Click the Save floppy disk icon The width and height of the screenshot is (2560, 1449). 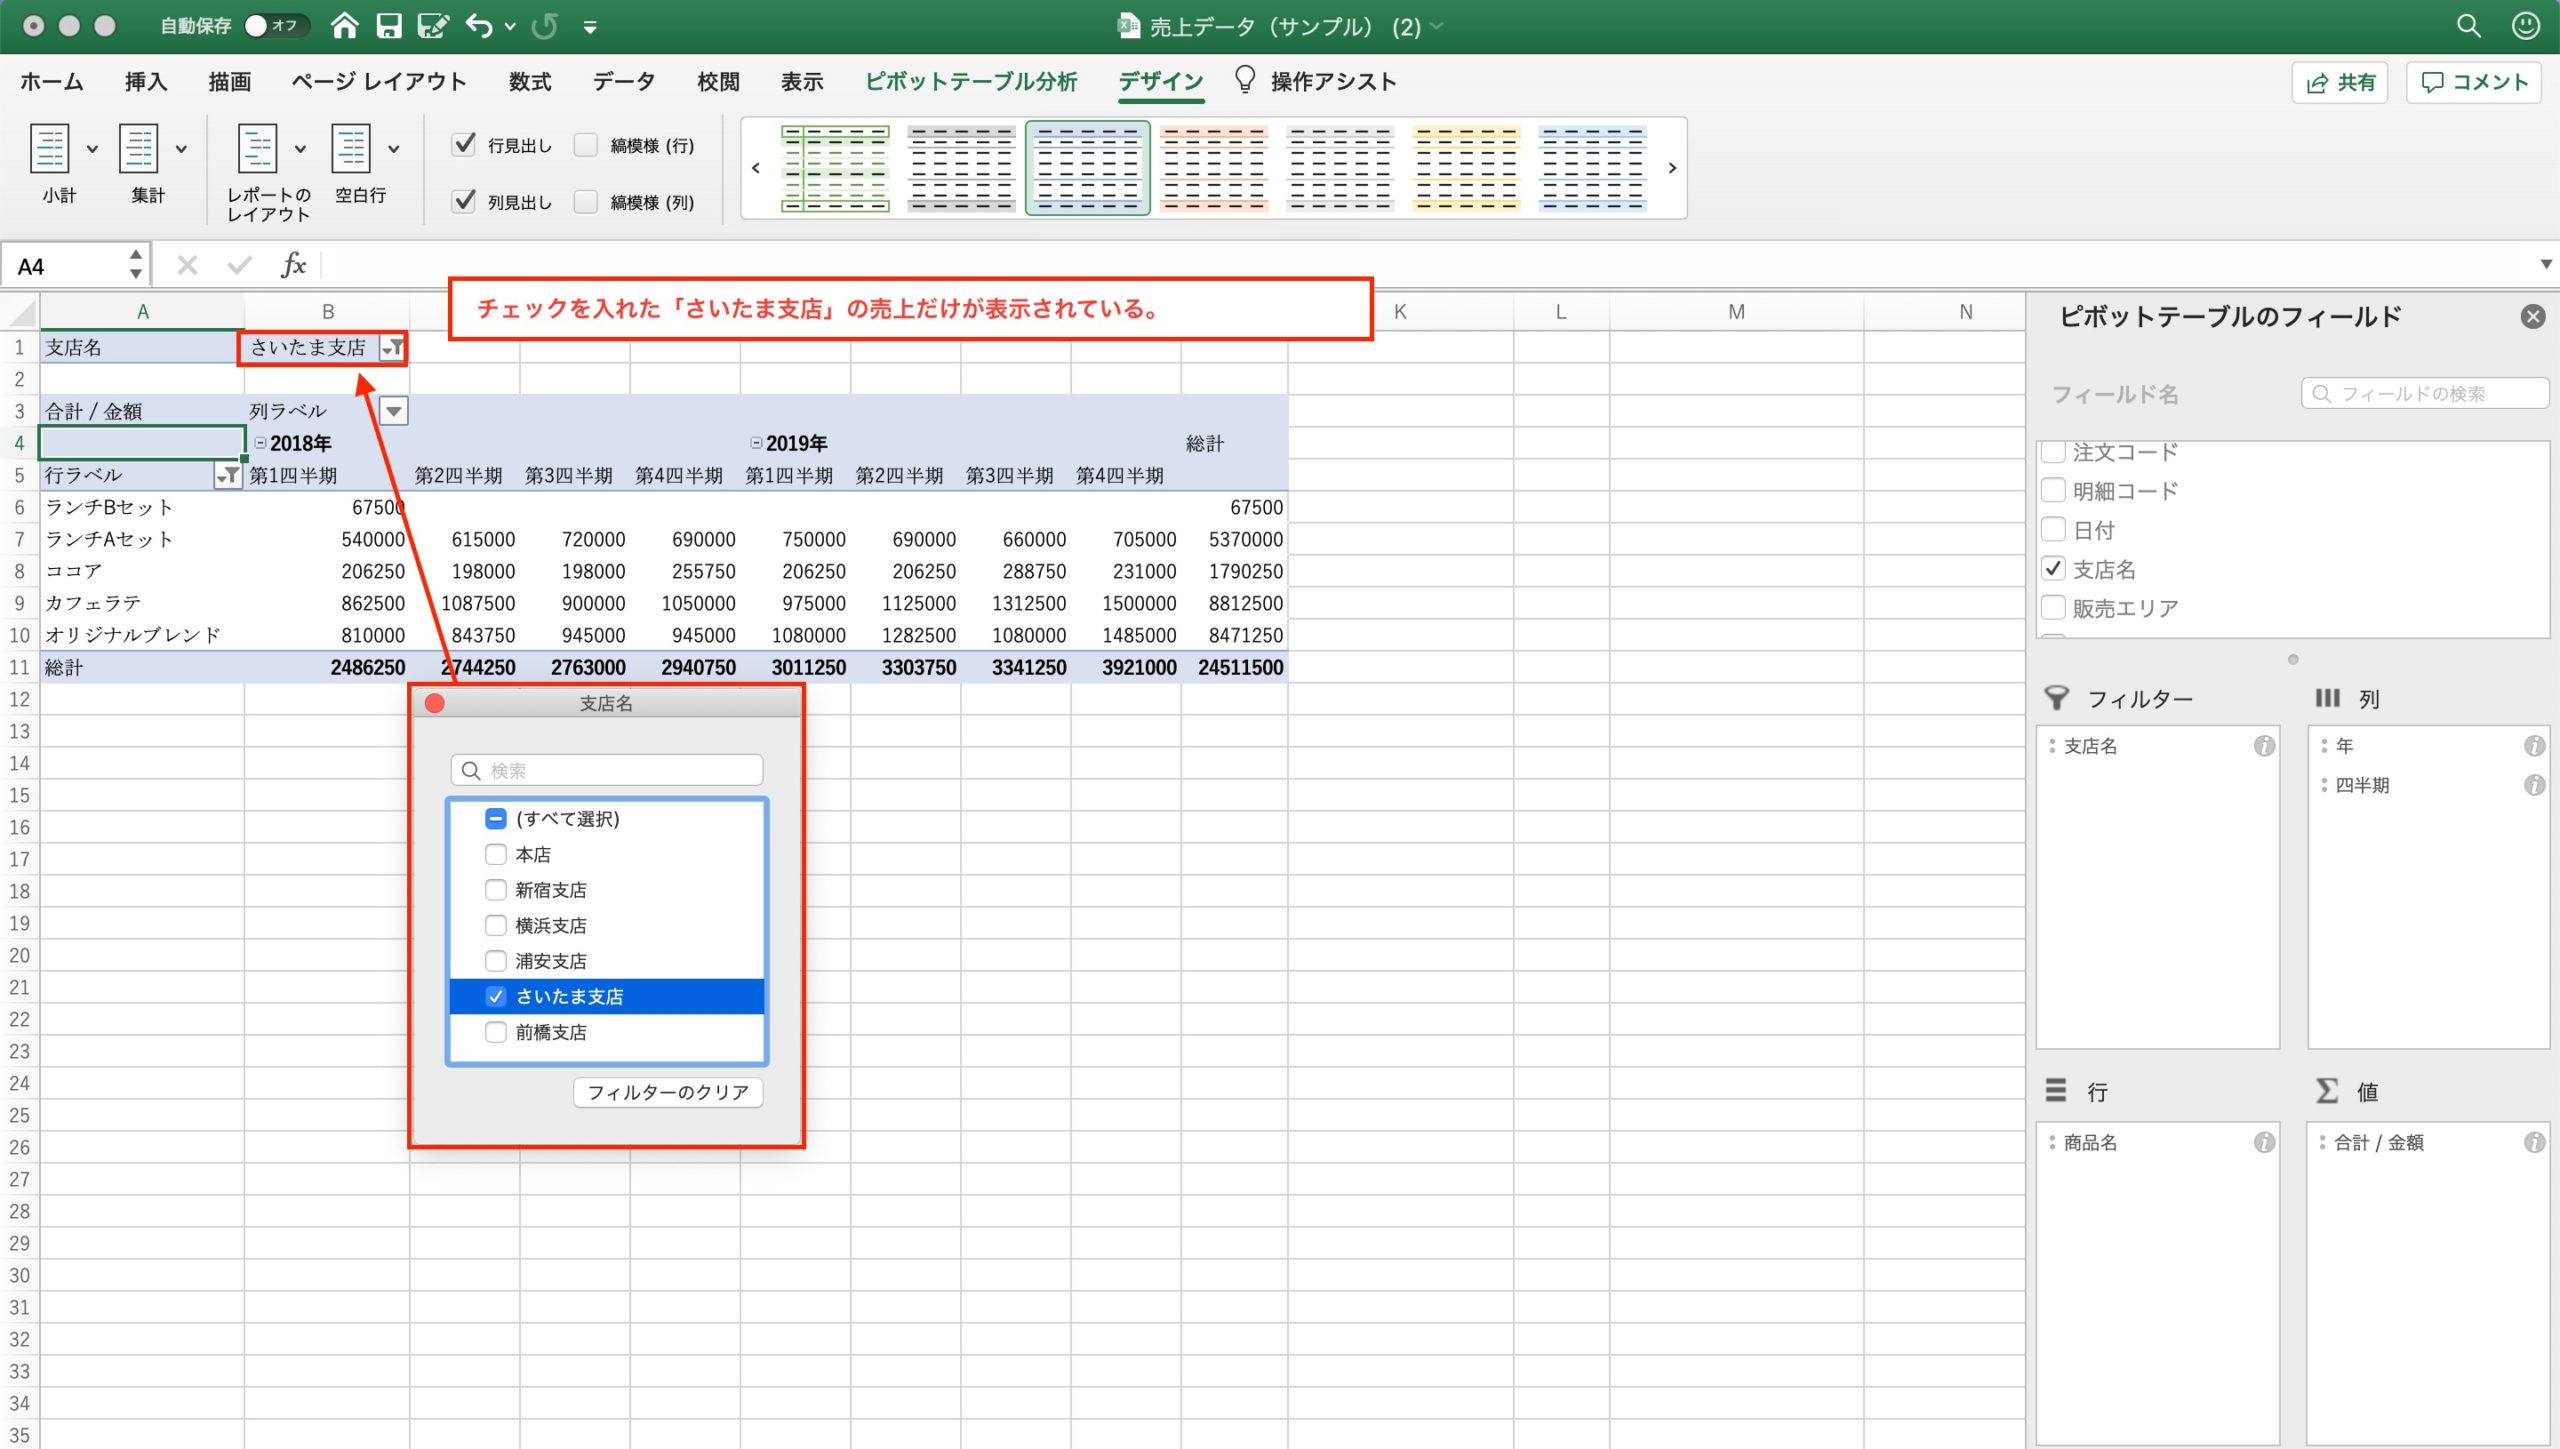pos(388,26)
